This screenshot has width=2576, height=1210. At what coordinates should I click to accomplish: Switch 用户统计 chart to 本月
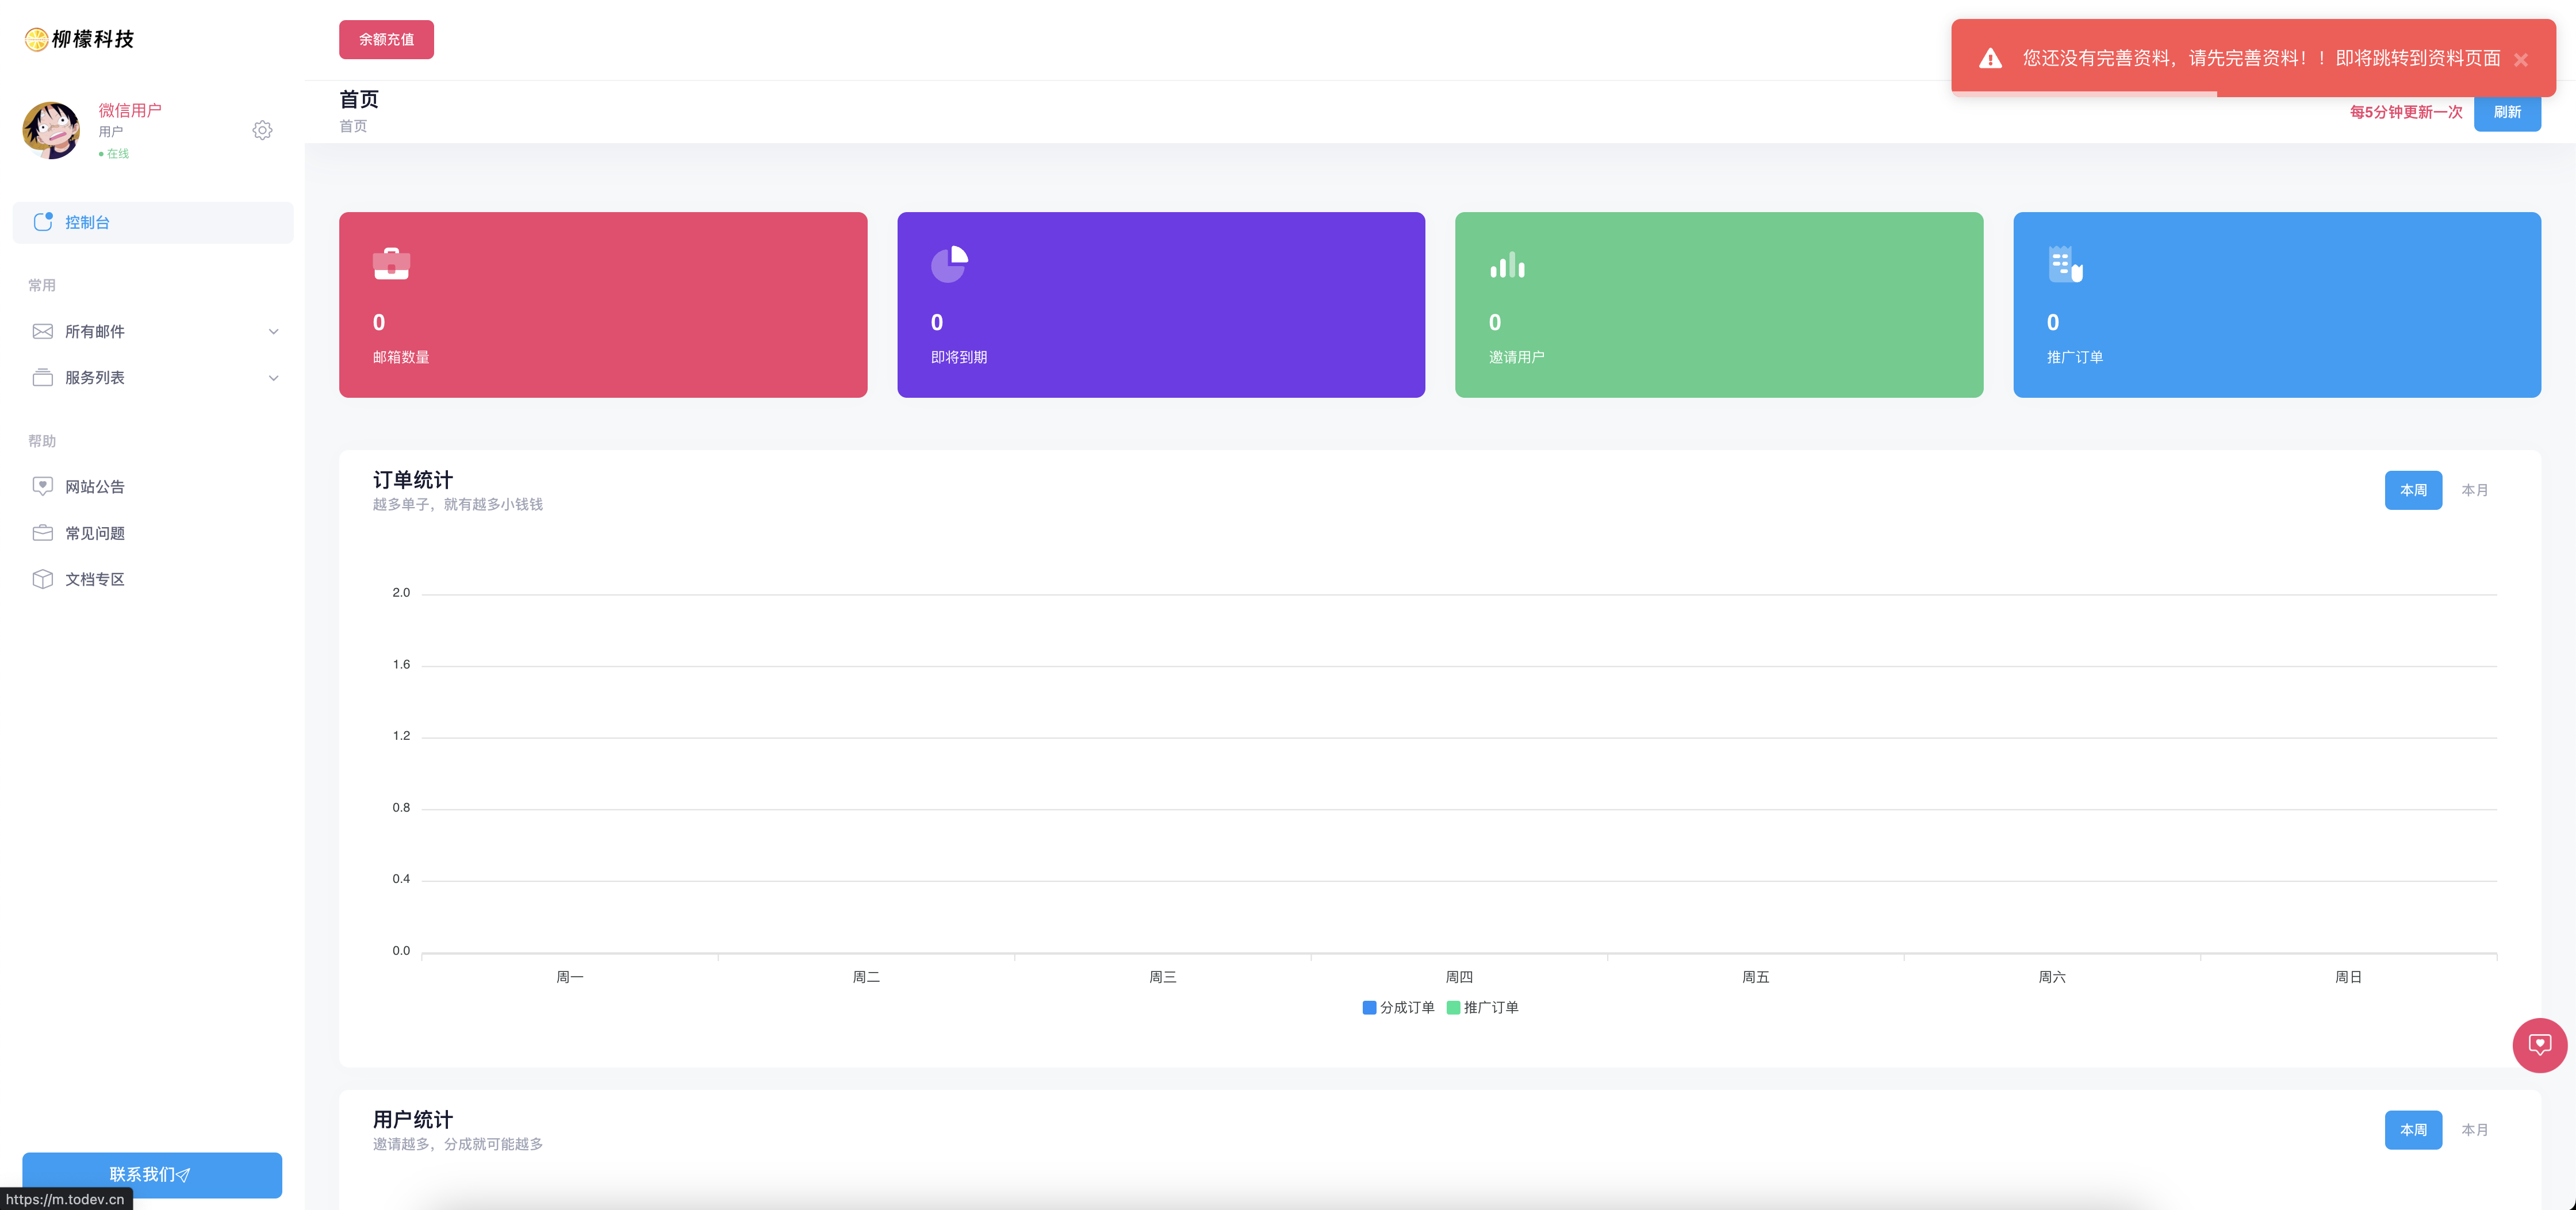pyautogui.click(x=2474, y=1130)
